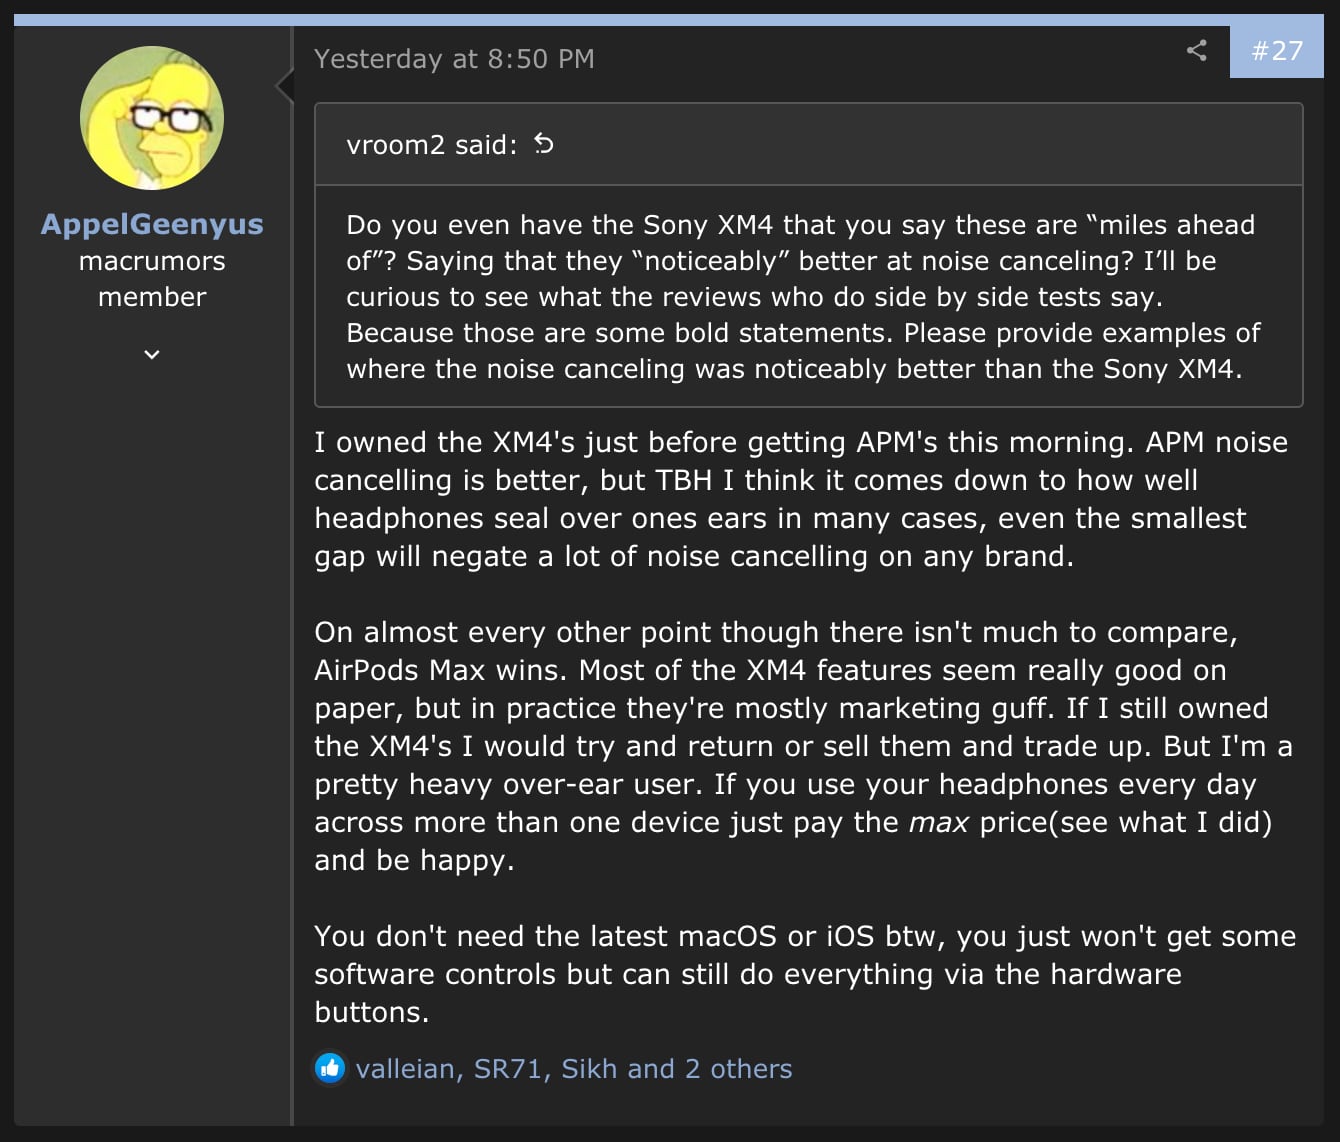1340x1142 pixels.
Task: Expand user details chevron below macrumors member
Action: [152, 354]
